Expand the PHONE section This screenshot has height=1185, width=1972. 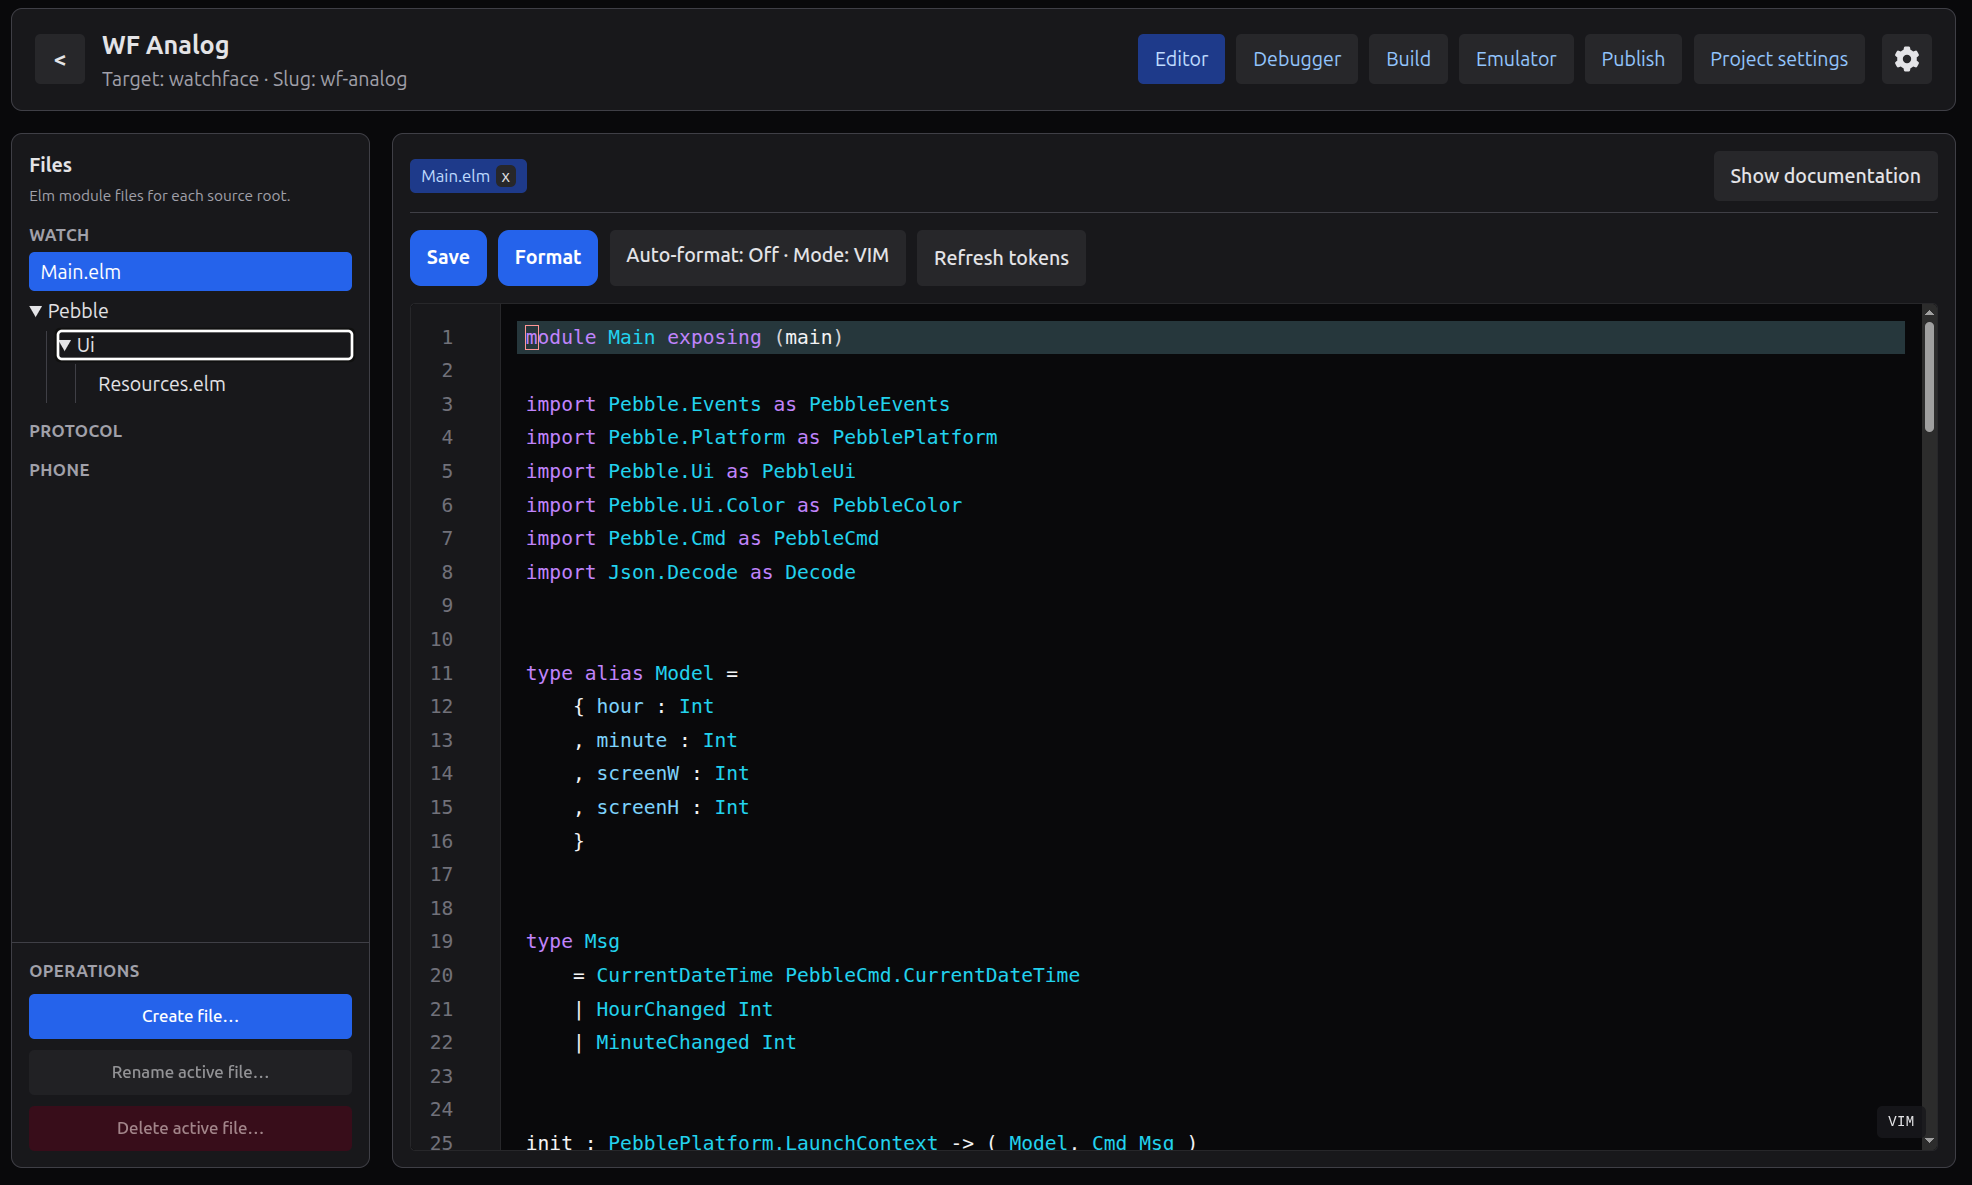60,469
